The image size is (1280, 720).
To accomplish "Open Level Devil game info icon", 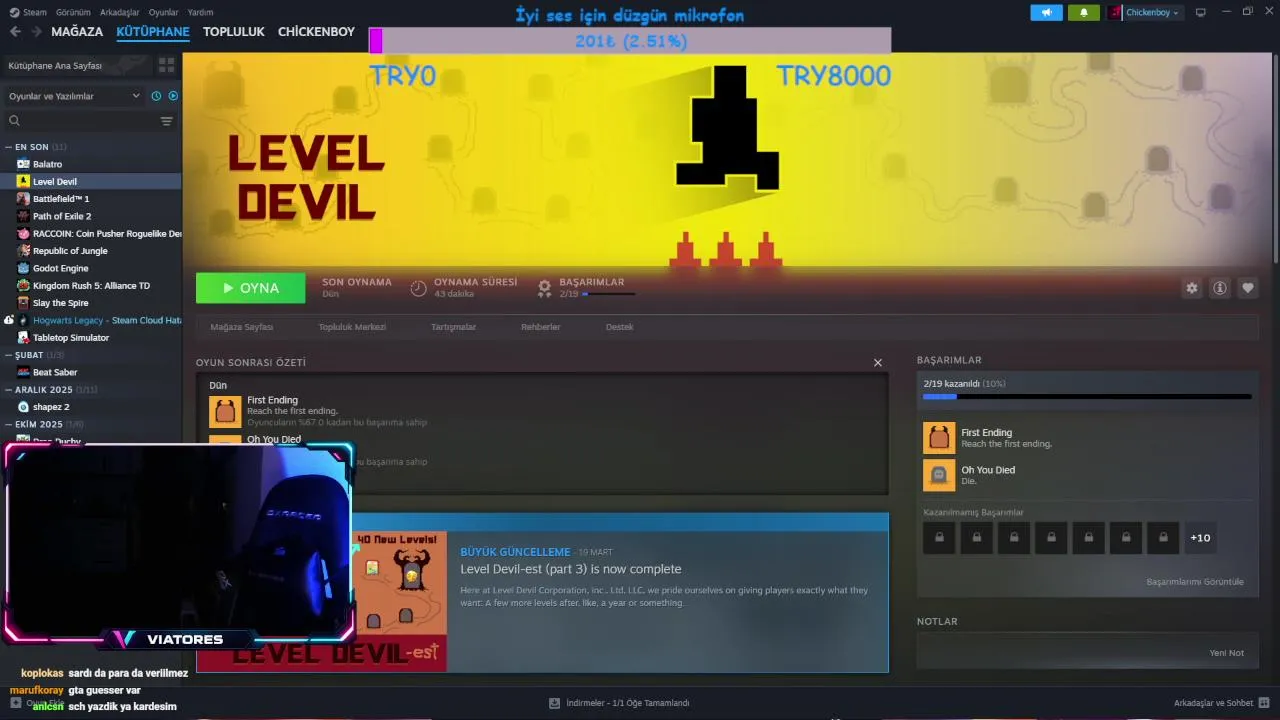I will (1219, 288).
